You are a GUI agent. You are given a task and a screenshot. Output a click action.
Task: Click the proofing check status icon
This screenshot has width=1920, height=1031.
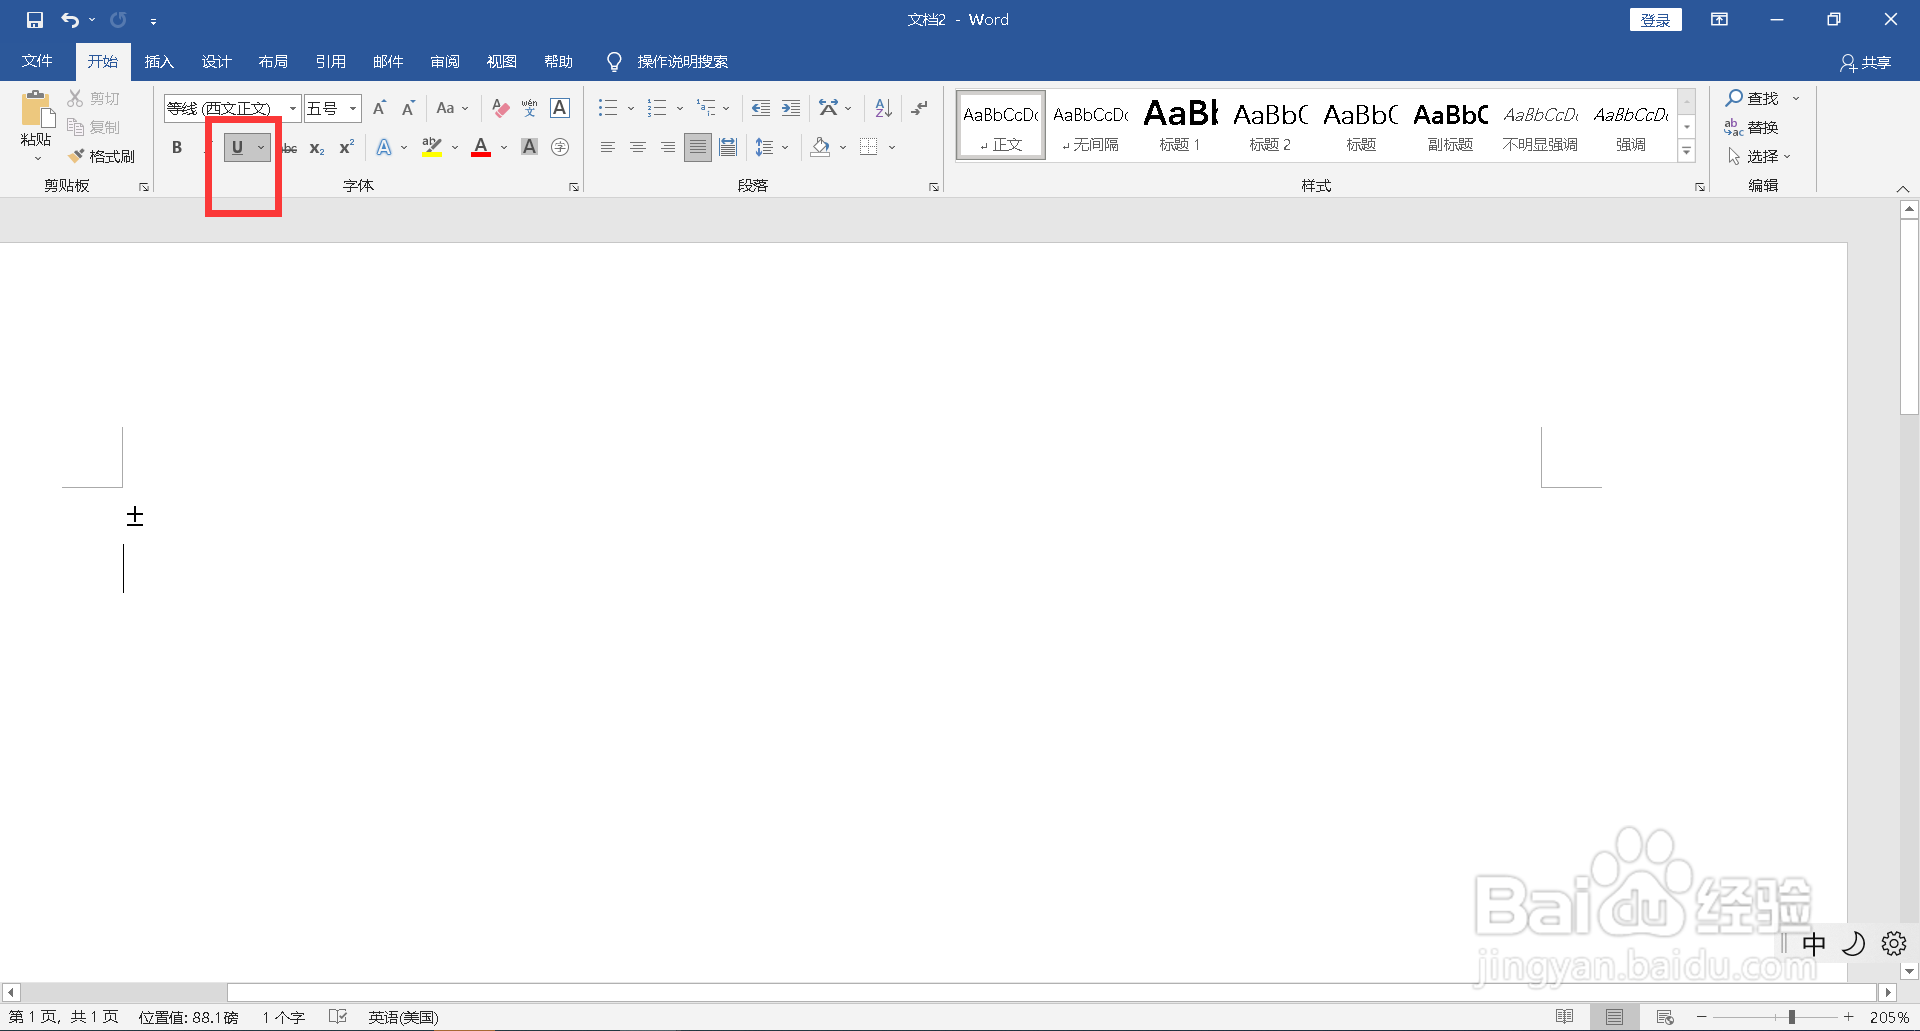[338, 1017]
